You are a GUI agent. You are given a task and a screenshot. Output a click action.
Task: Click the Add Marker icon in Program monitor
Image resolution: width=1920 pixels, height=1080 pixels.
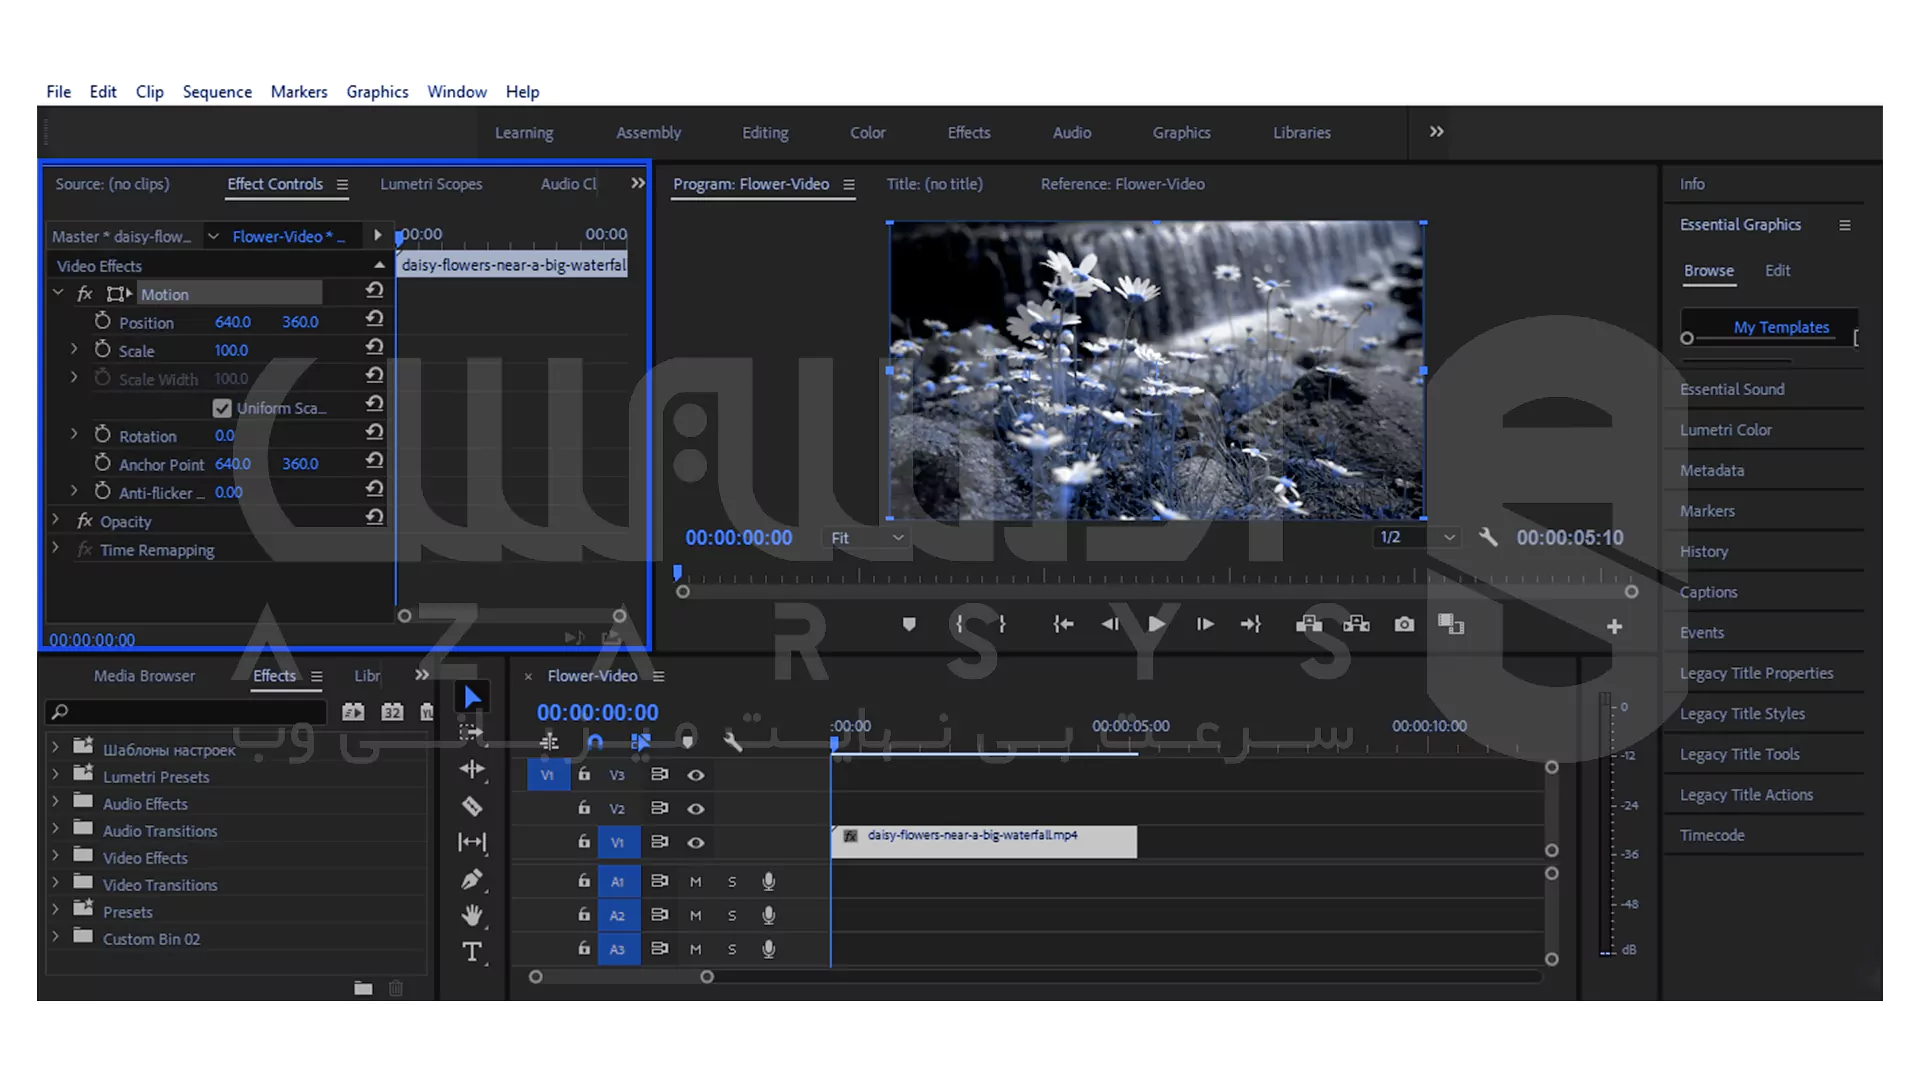tap(908, 624)
